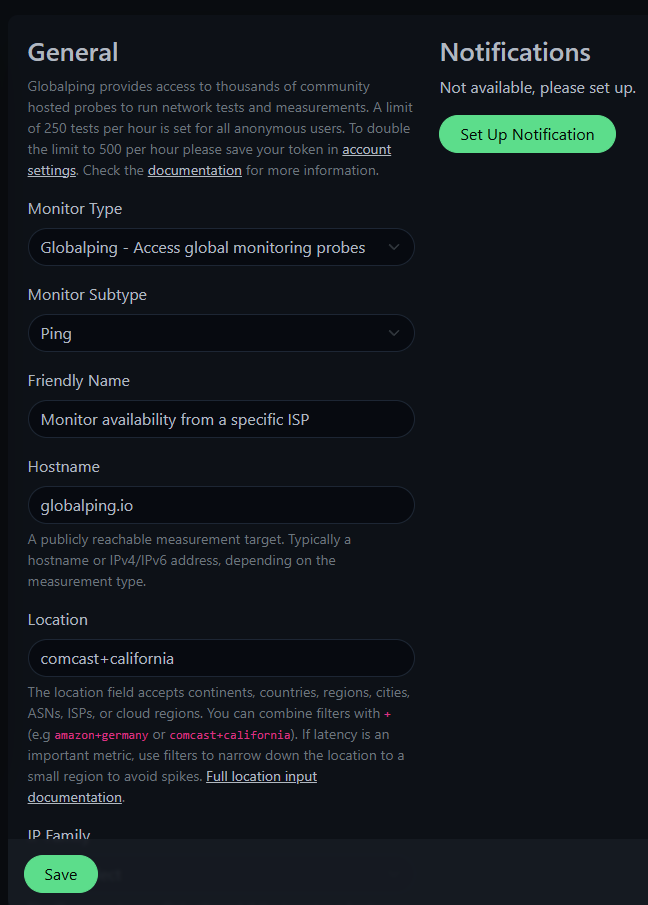Click the amazon+germany example code

101,735
